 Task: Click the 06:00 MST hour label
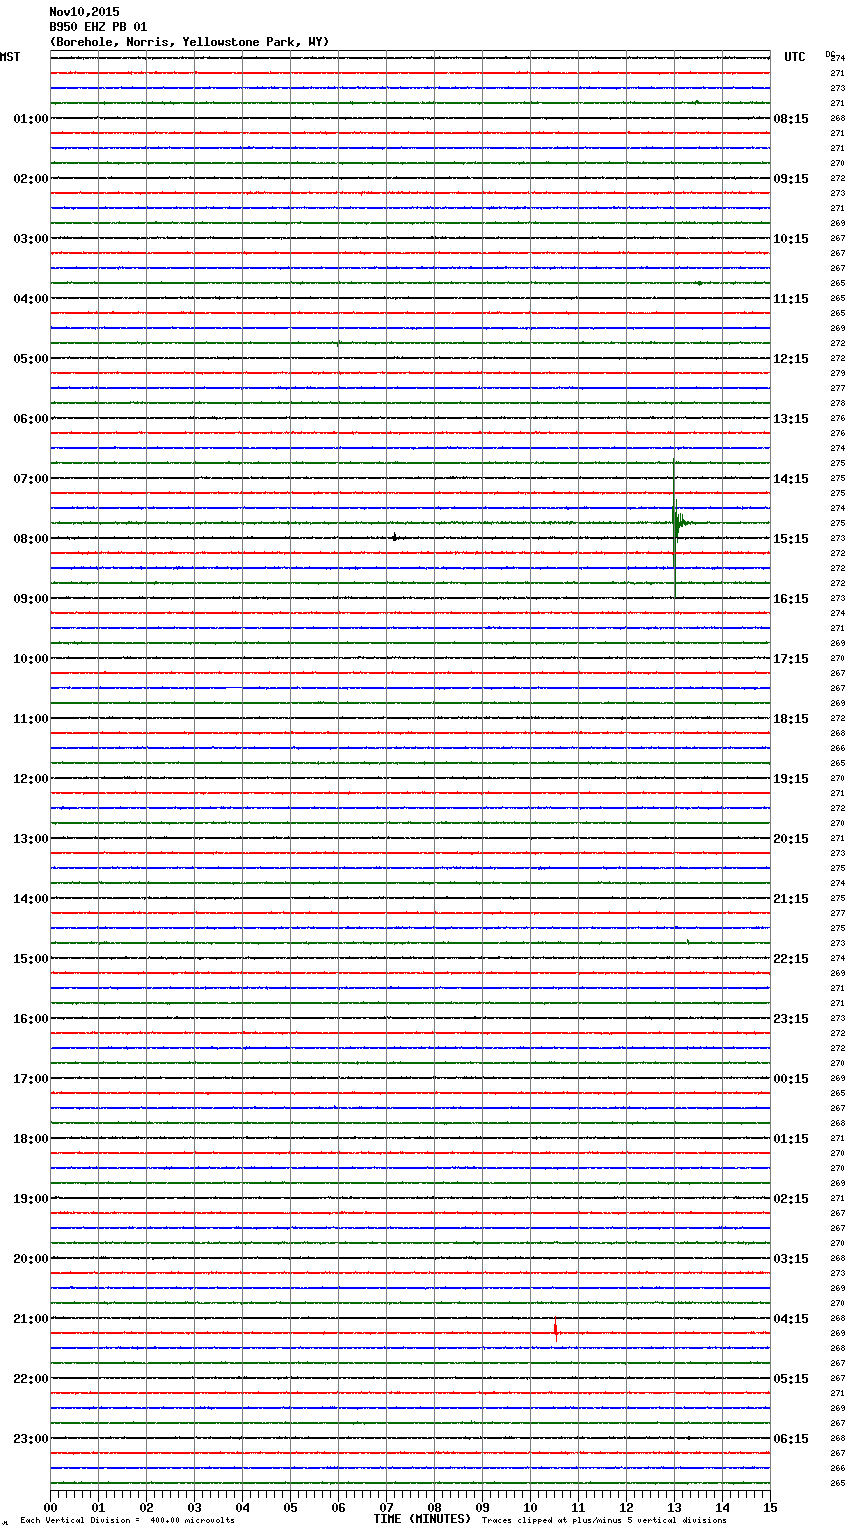(31, 418)
